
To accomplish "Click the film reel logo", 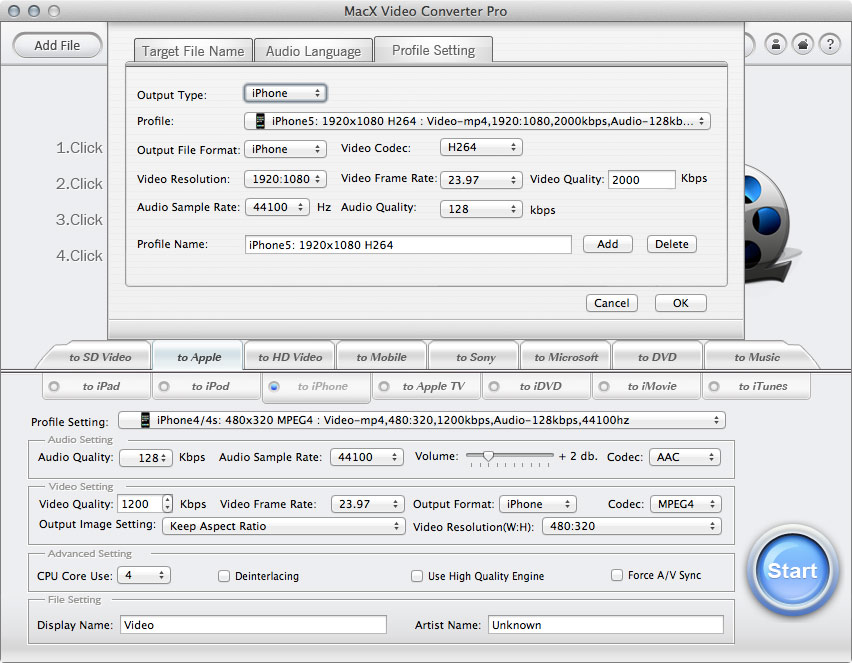I will (767, 214).
